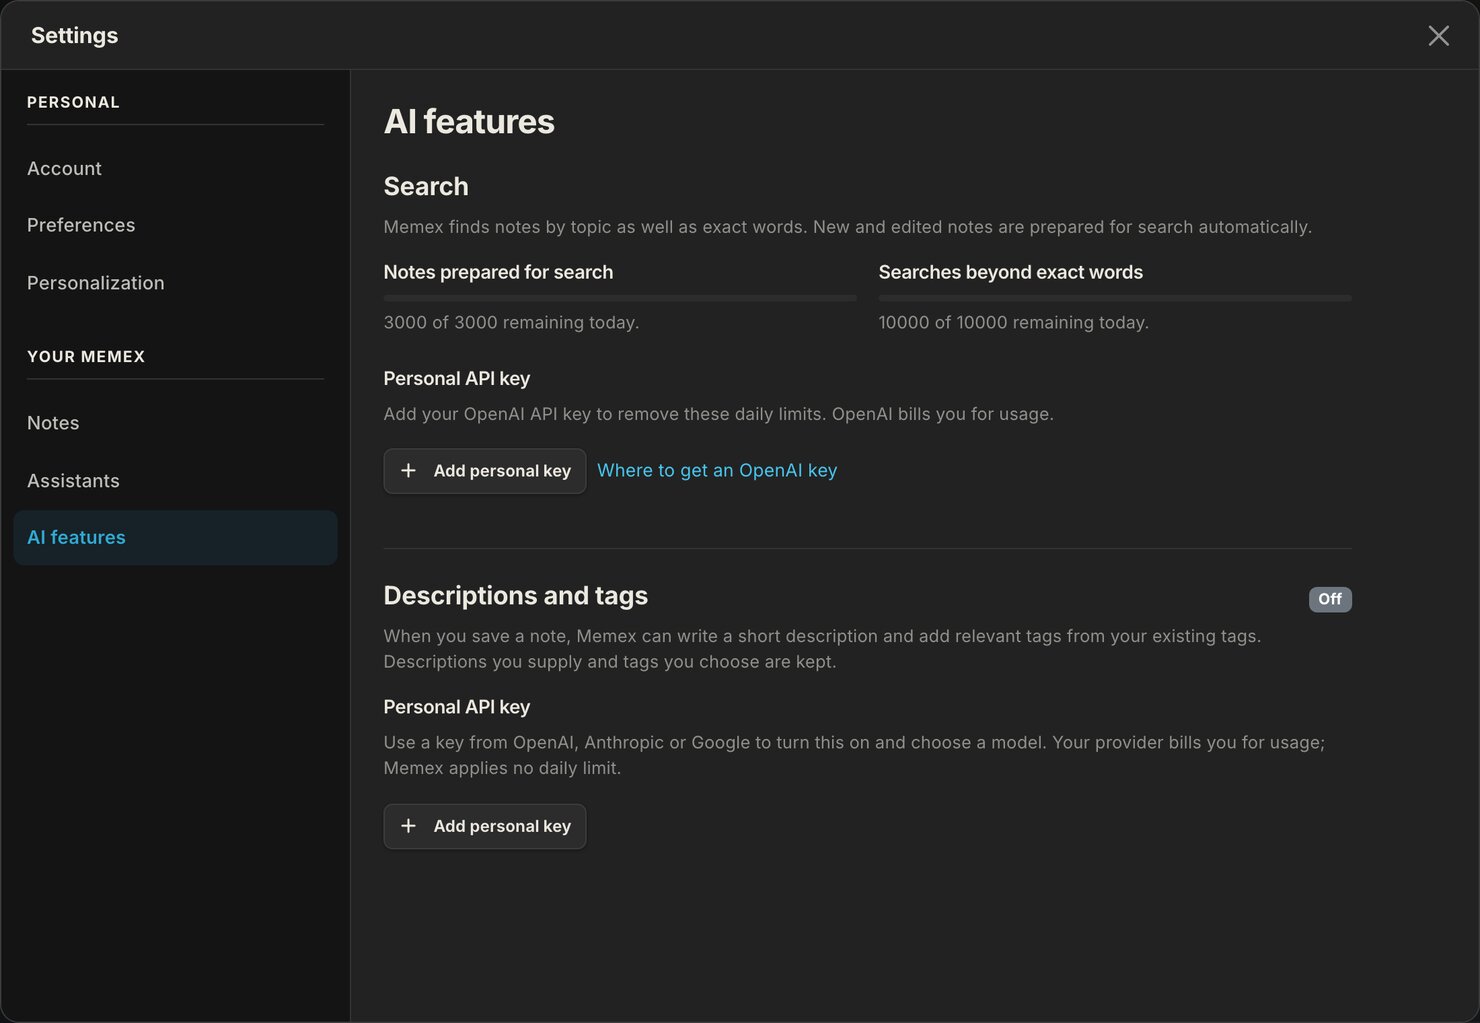
Task: Toggle the Off badge for Descriptions and tags
Action: (1330, 599)
